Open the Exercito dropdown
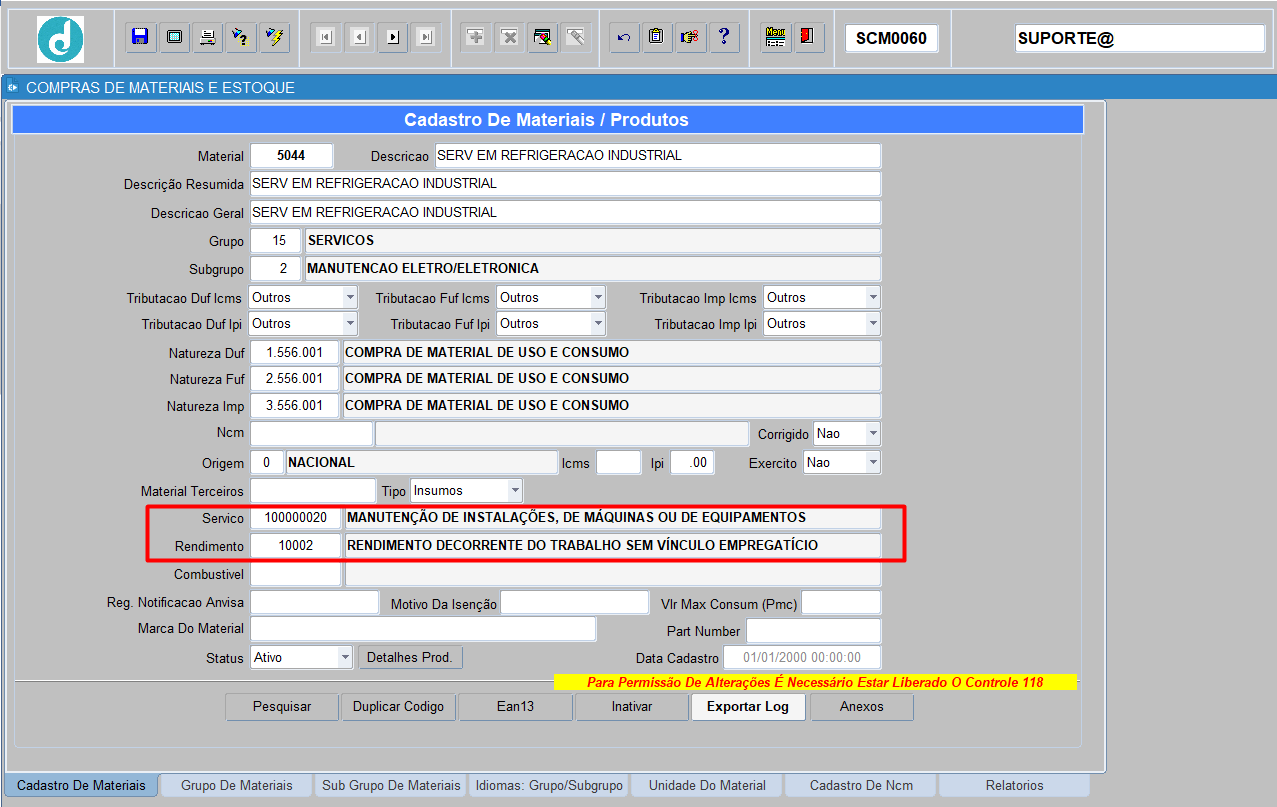Viewport: 1277px width, 807px height. pyautogui.click(x=873, y=463)
